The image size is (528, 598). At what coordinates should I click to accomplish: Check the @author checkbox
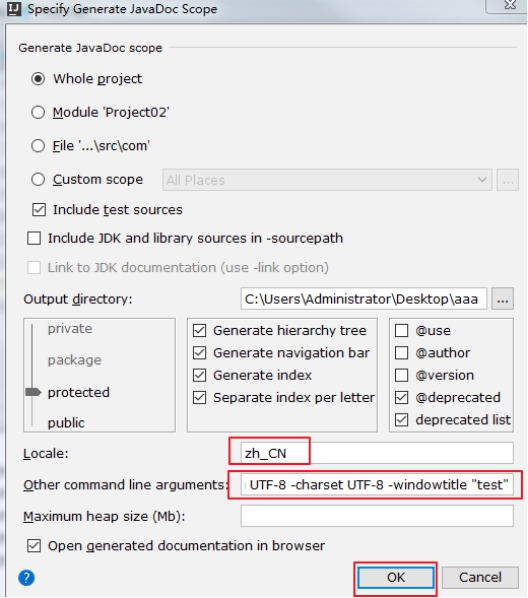pos(401,353)
